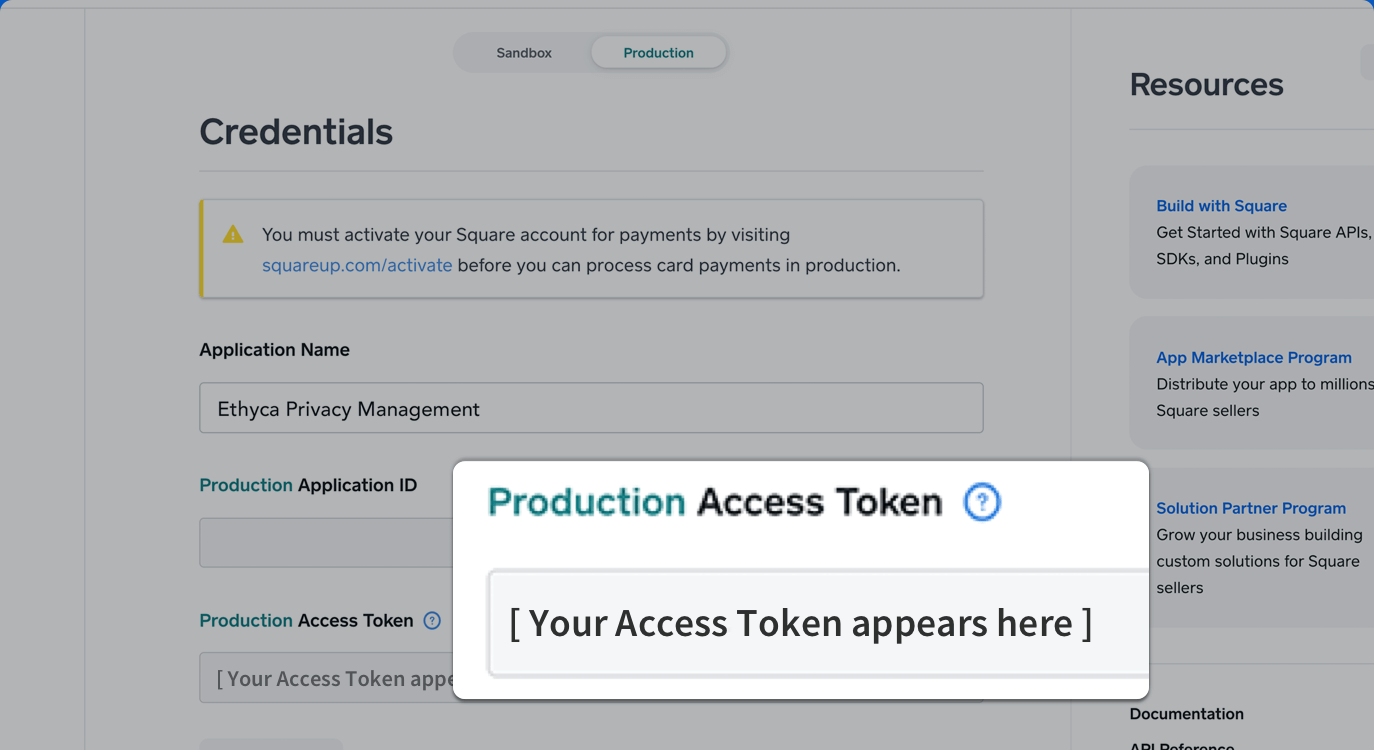
Task: Open the squareup.com/activate link
Action: 357,265
